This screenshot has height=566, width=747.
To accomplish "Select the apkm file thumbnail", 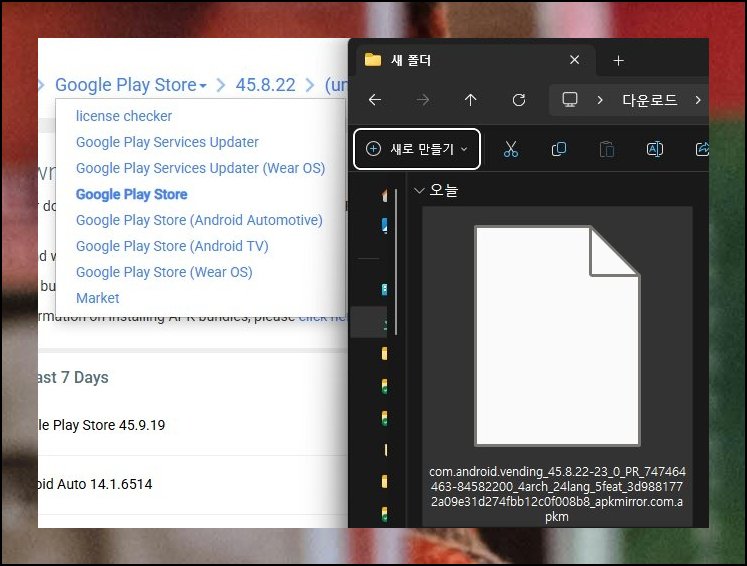I will pos(557,336).
